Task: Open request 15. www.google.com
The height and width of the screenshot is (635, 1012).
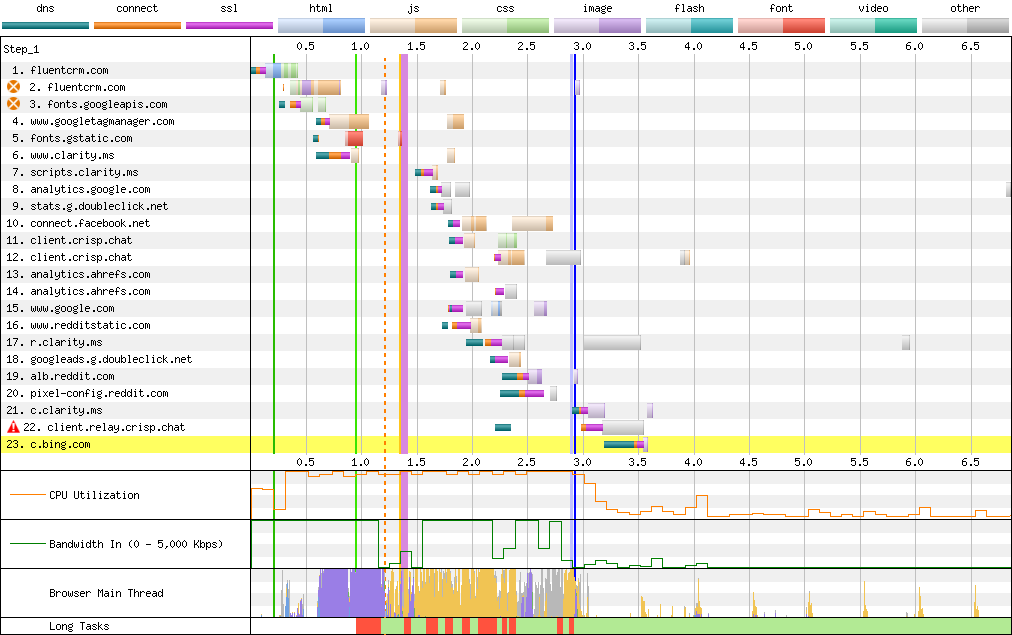Action: (60, 308)
